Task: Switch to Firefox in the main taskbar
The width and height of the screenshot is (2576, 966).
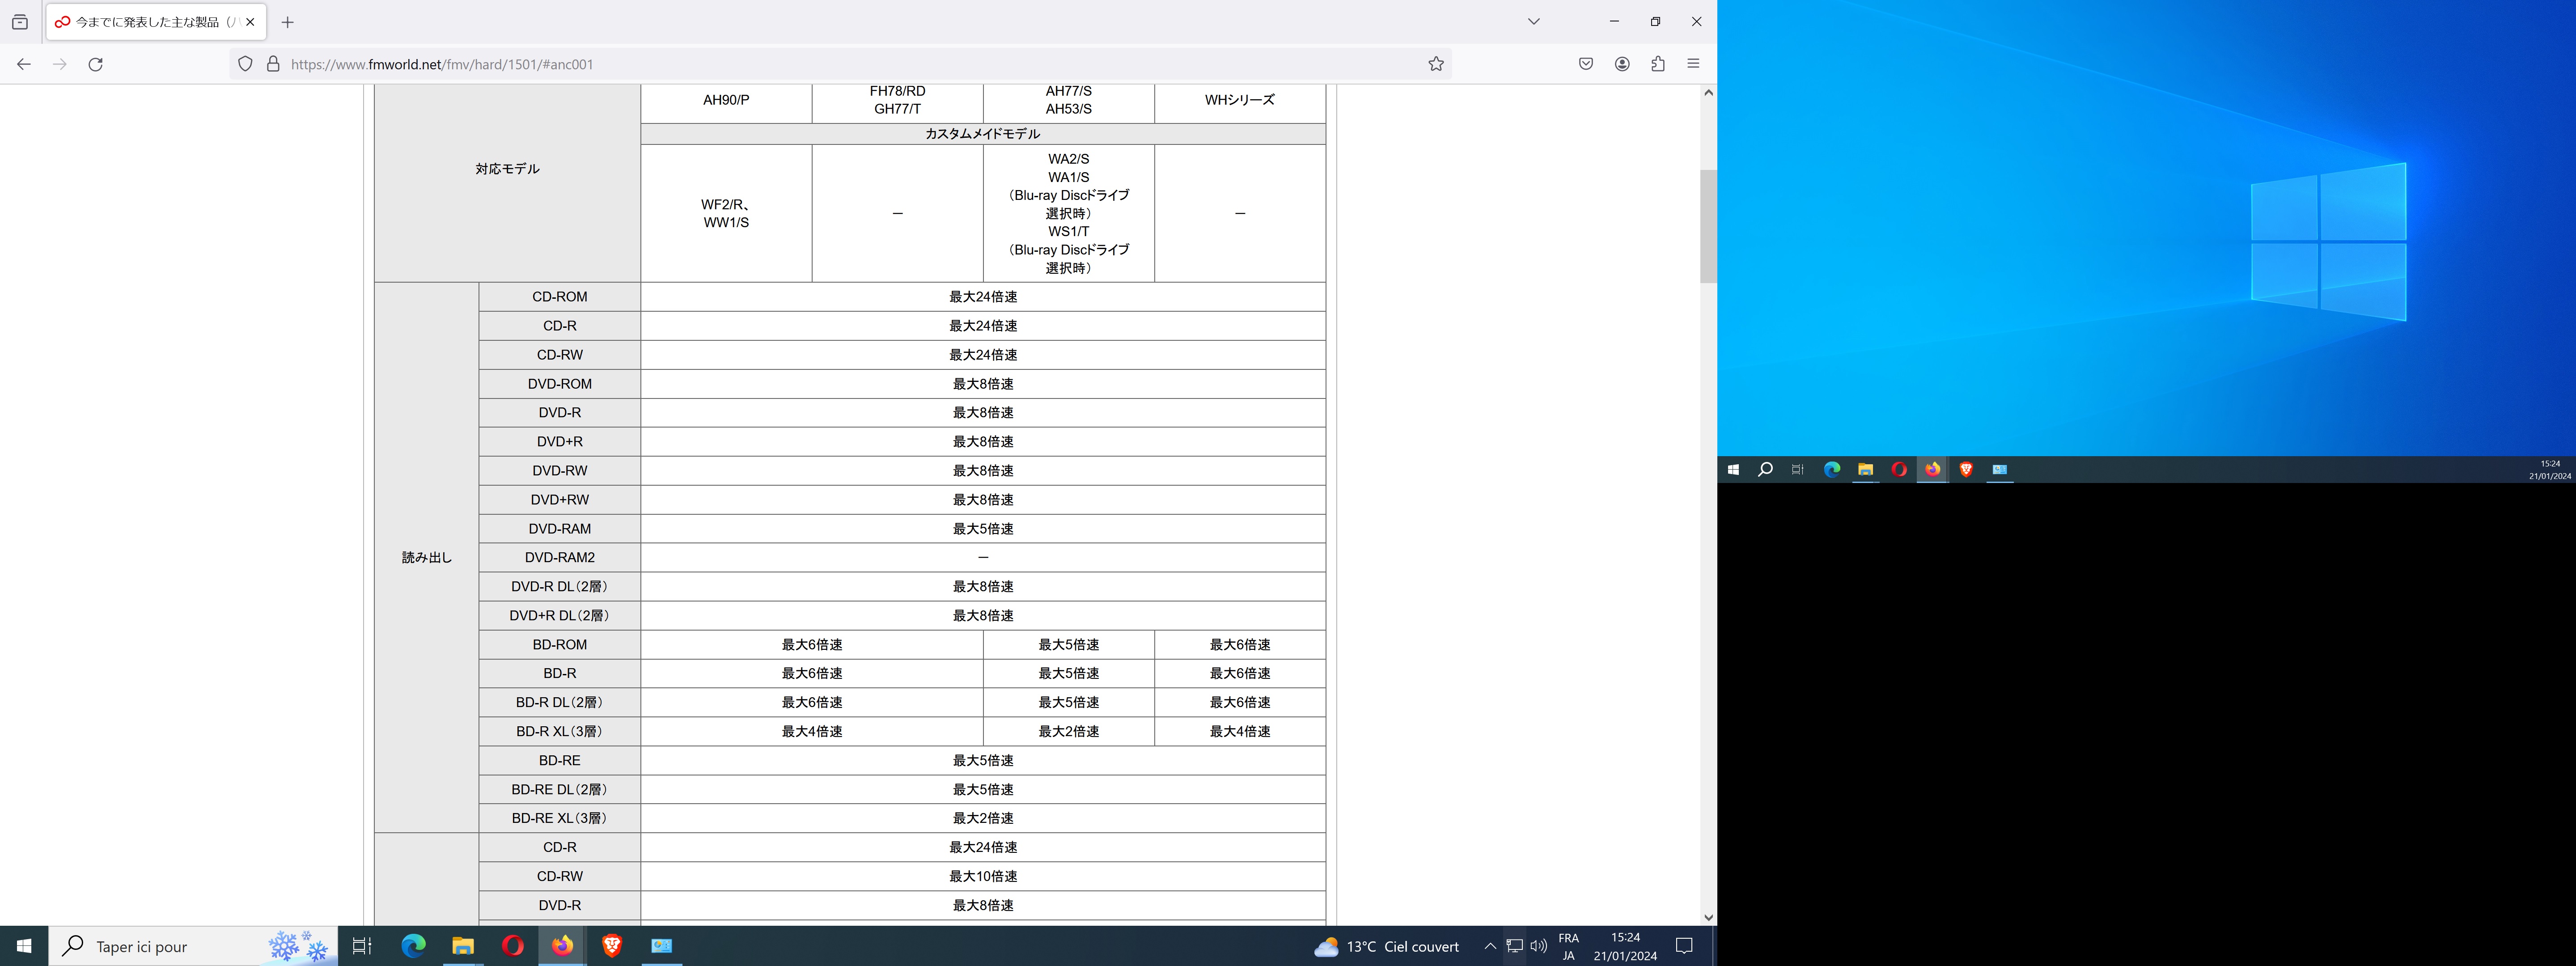Action: click(563, 946)
